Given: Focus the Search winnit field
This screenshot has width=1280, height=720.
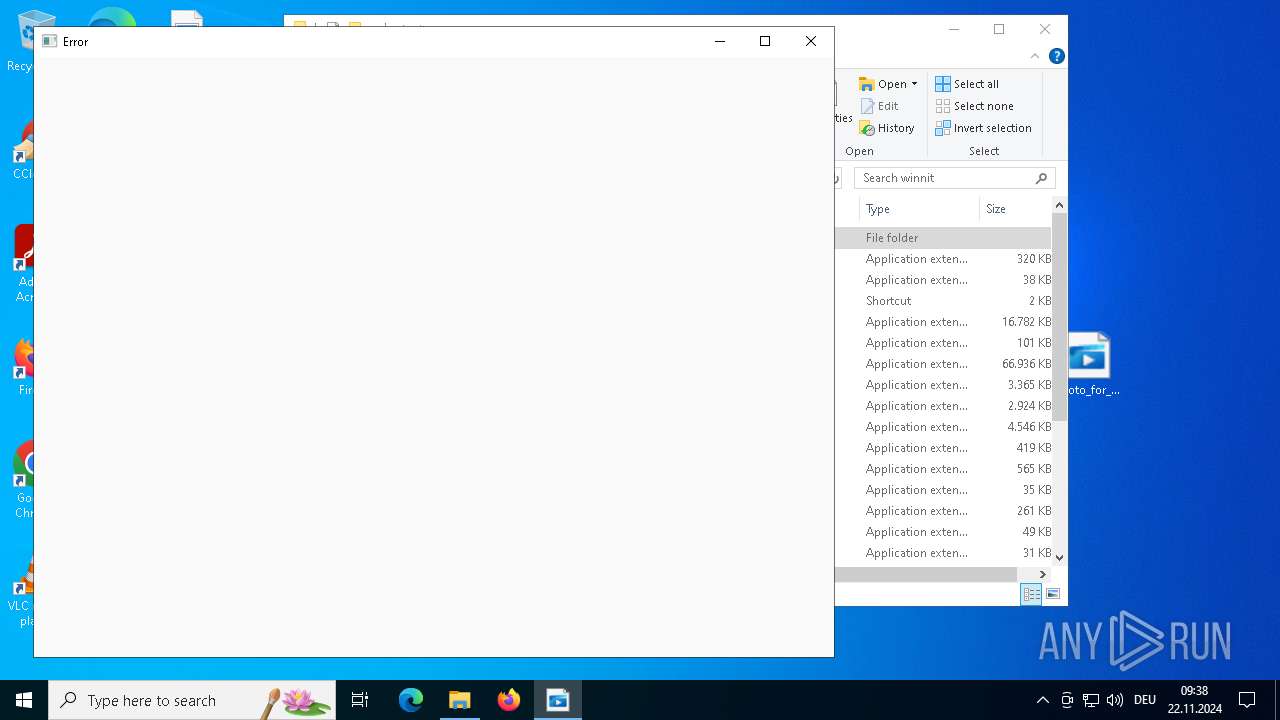Looking at the screenshot, I should (954, 178).
